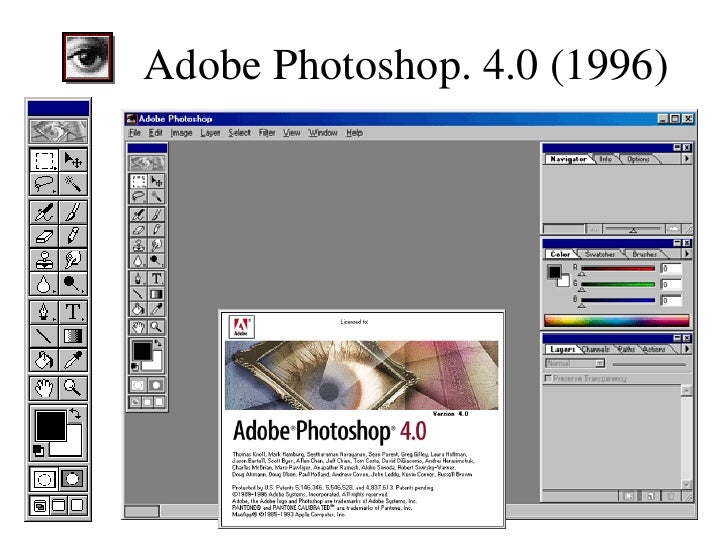
Task: Switch to the Info tab
Action: pos(605,159)
